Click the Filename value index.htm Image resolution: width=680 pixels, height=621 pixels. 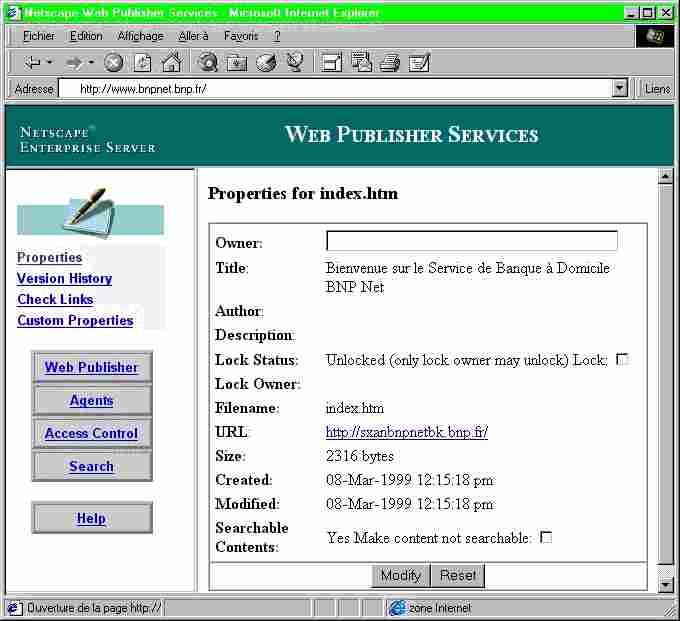(x=355, y=408)
